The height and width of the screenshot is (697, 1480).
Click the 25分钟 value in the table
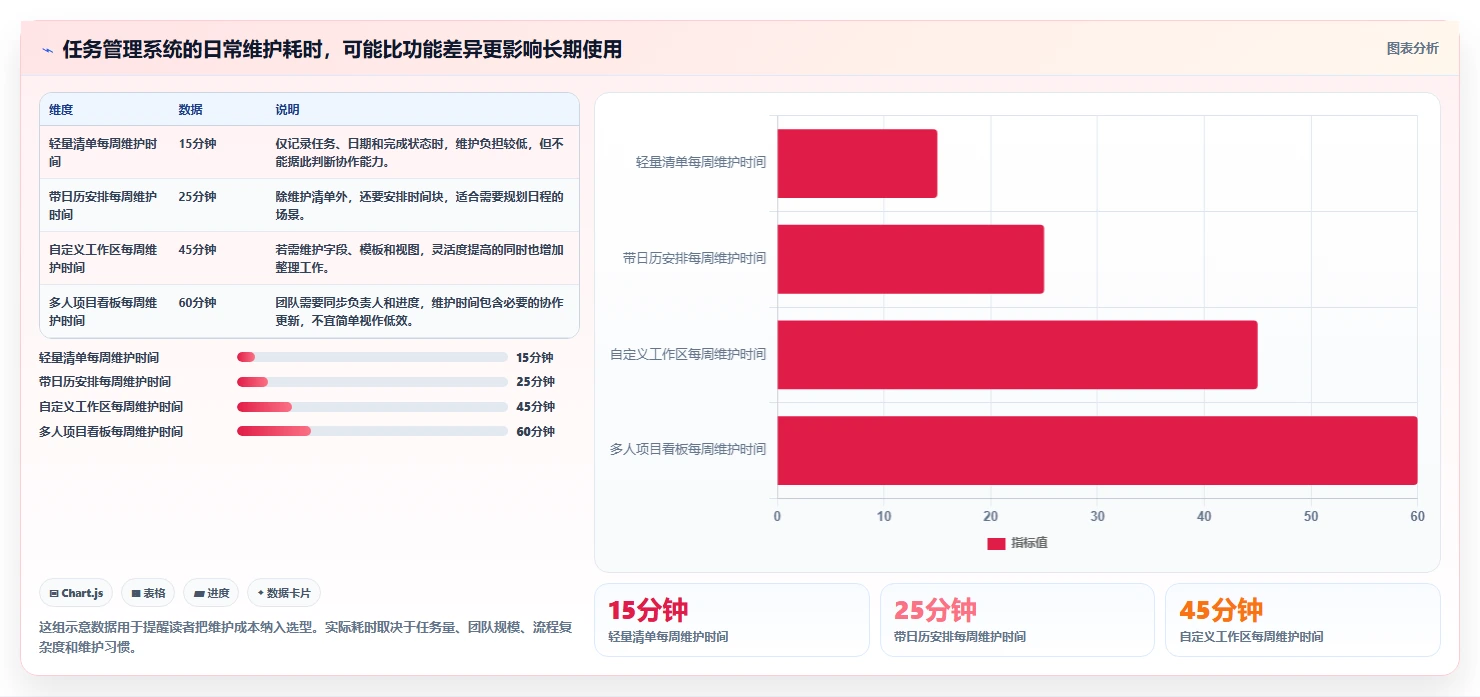tap(198, 197)
